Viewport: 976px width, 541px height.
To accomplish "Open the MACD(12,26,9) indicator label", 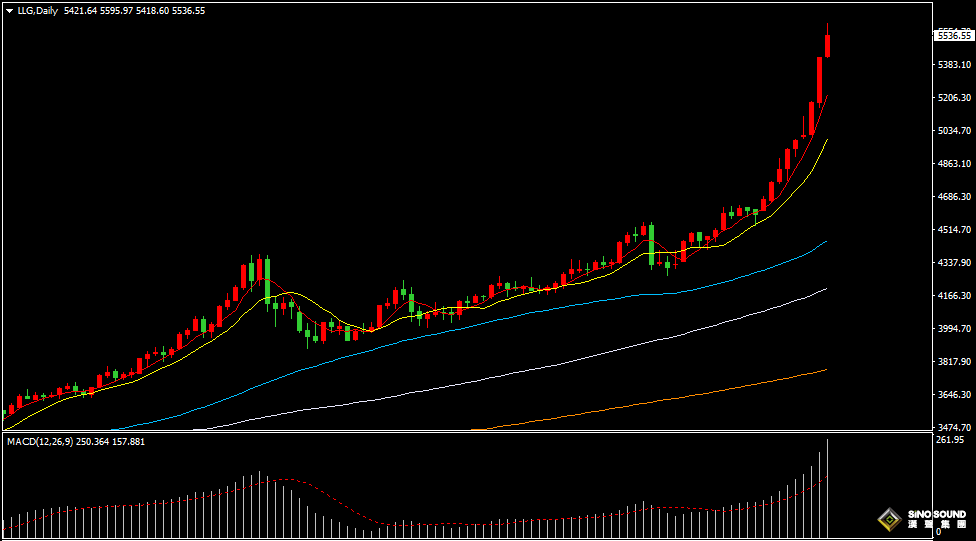I will click(40, 441).
